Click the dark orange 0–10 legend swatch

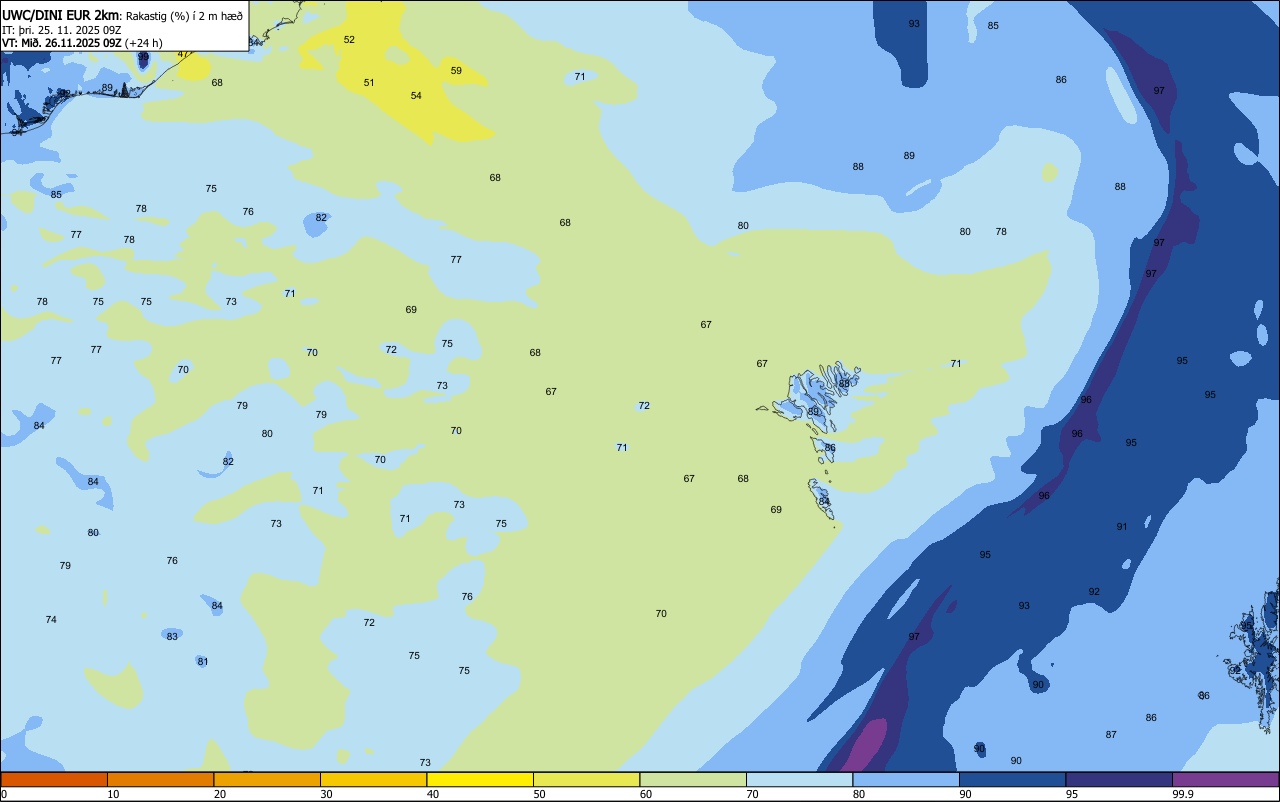click(x=54, y=779)
